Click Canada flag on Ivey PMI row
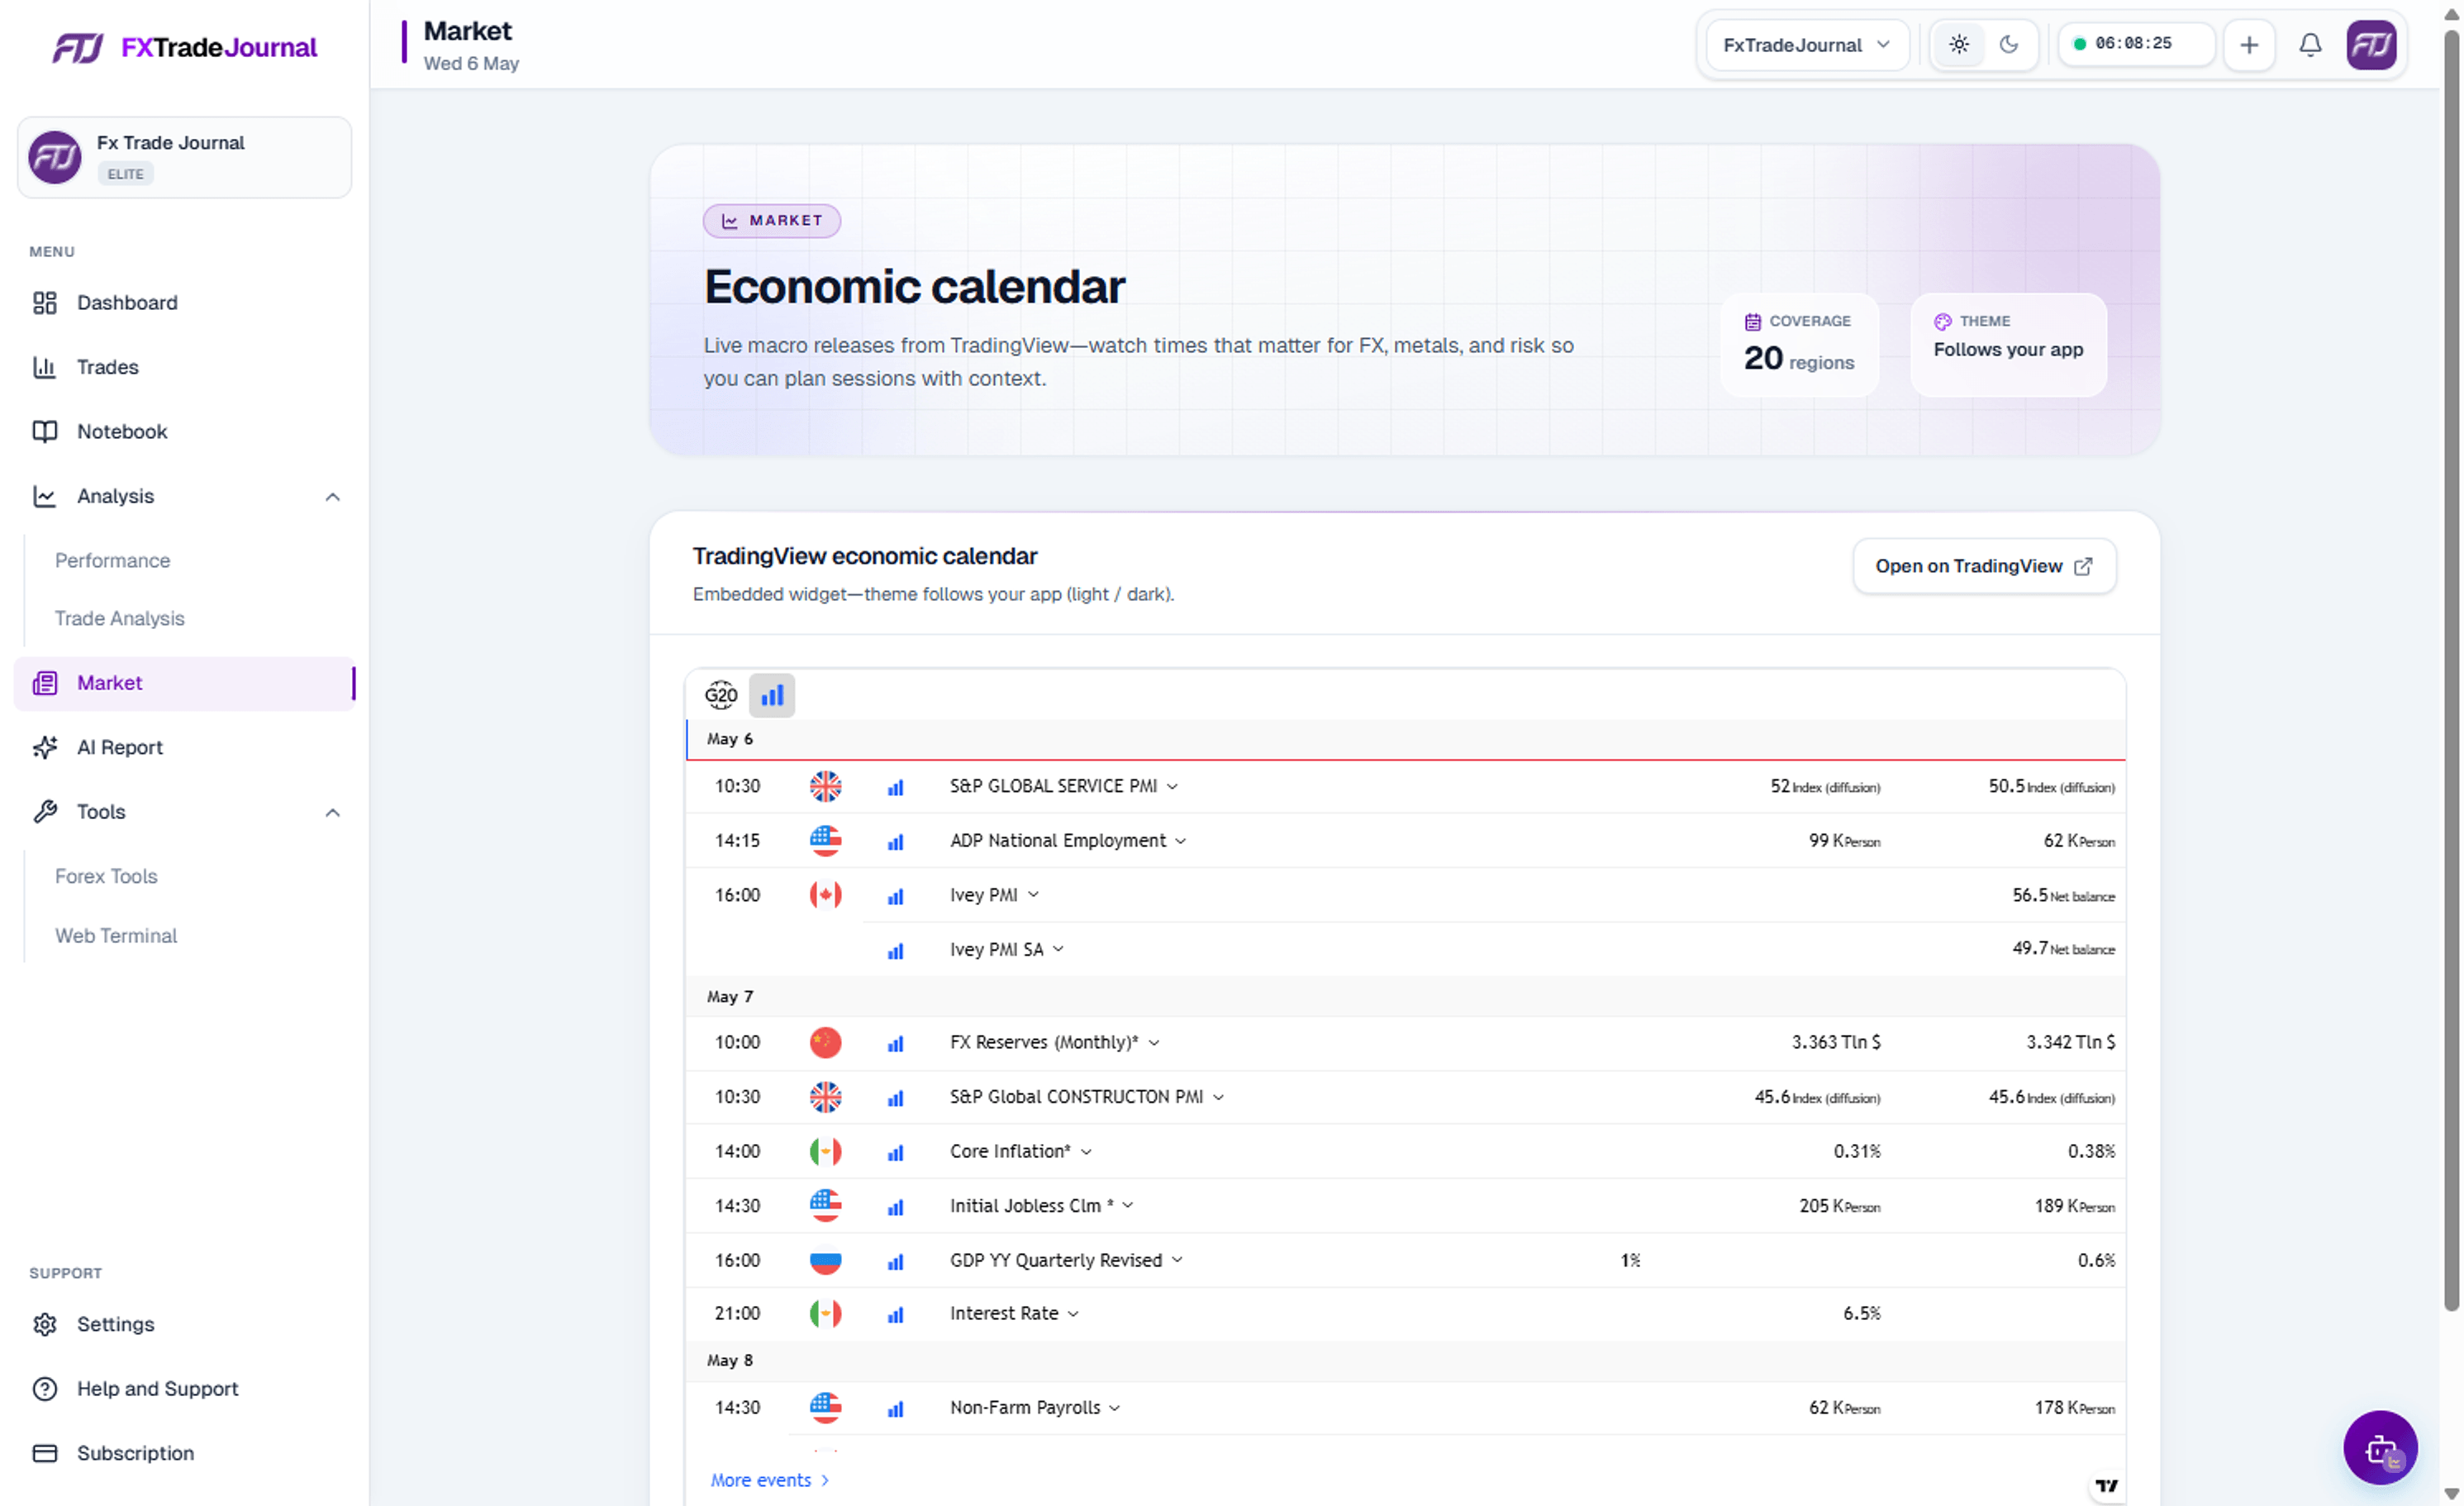This screenshot has width=2464, height=1506. point(825,895)
